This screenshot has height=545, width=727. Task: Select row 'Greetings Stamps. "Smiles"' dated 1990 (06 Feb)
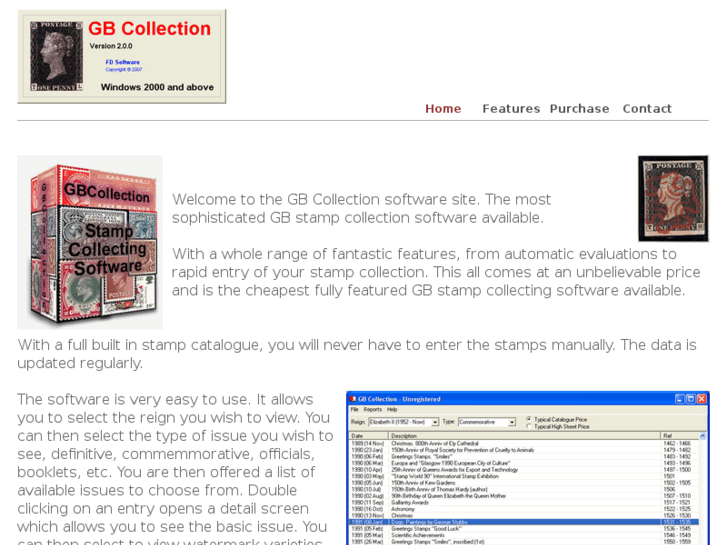click(524, 456)
